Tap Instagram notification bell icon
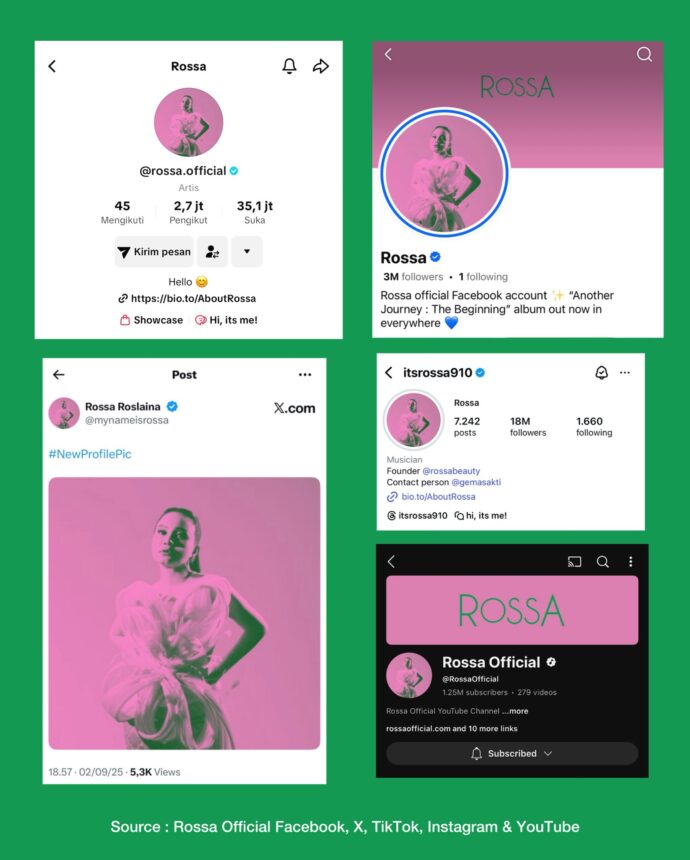This screenshot has width=690, height=860. (602, 373)
